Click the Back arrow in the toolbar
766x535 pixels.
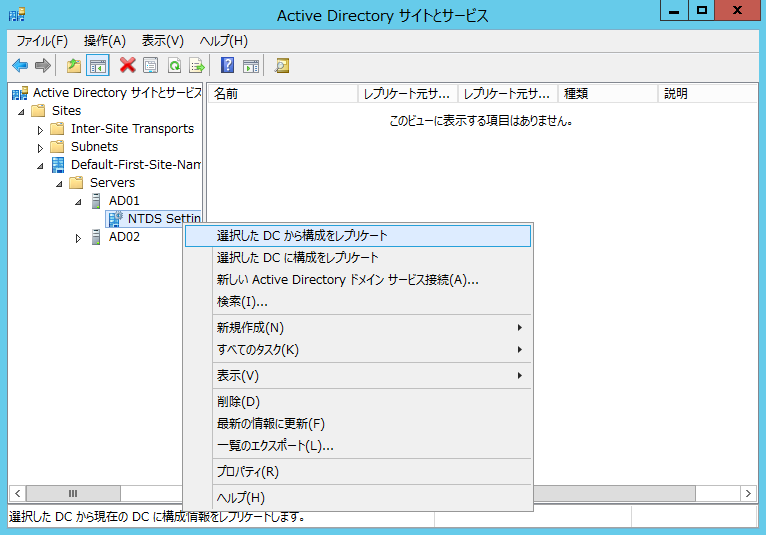click(x=20, y=66)
